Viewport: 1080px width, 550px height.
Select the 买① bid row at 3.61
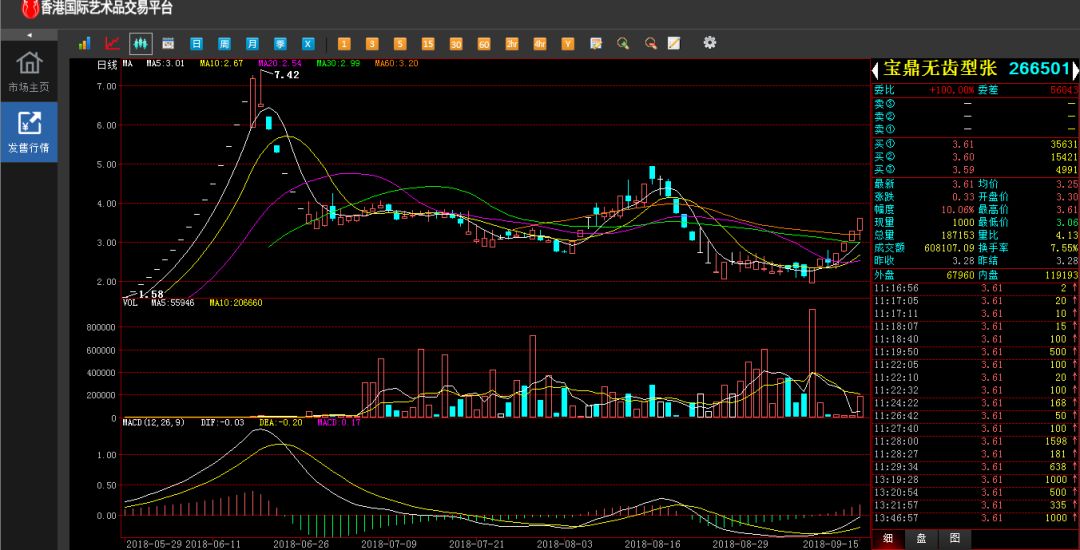point(975,144)
